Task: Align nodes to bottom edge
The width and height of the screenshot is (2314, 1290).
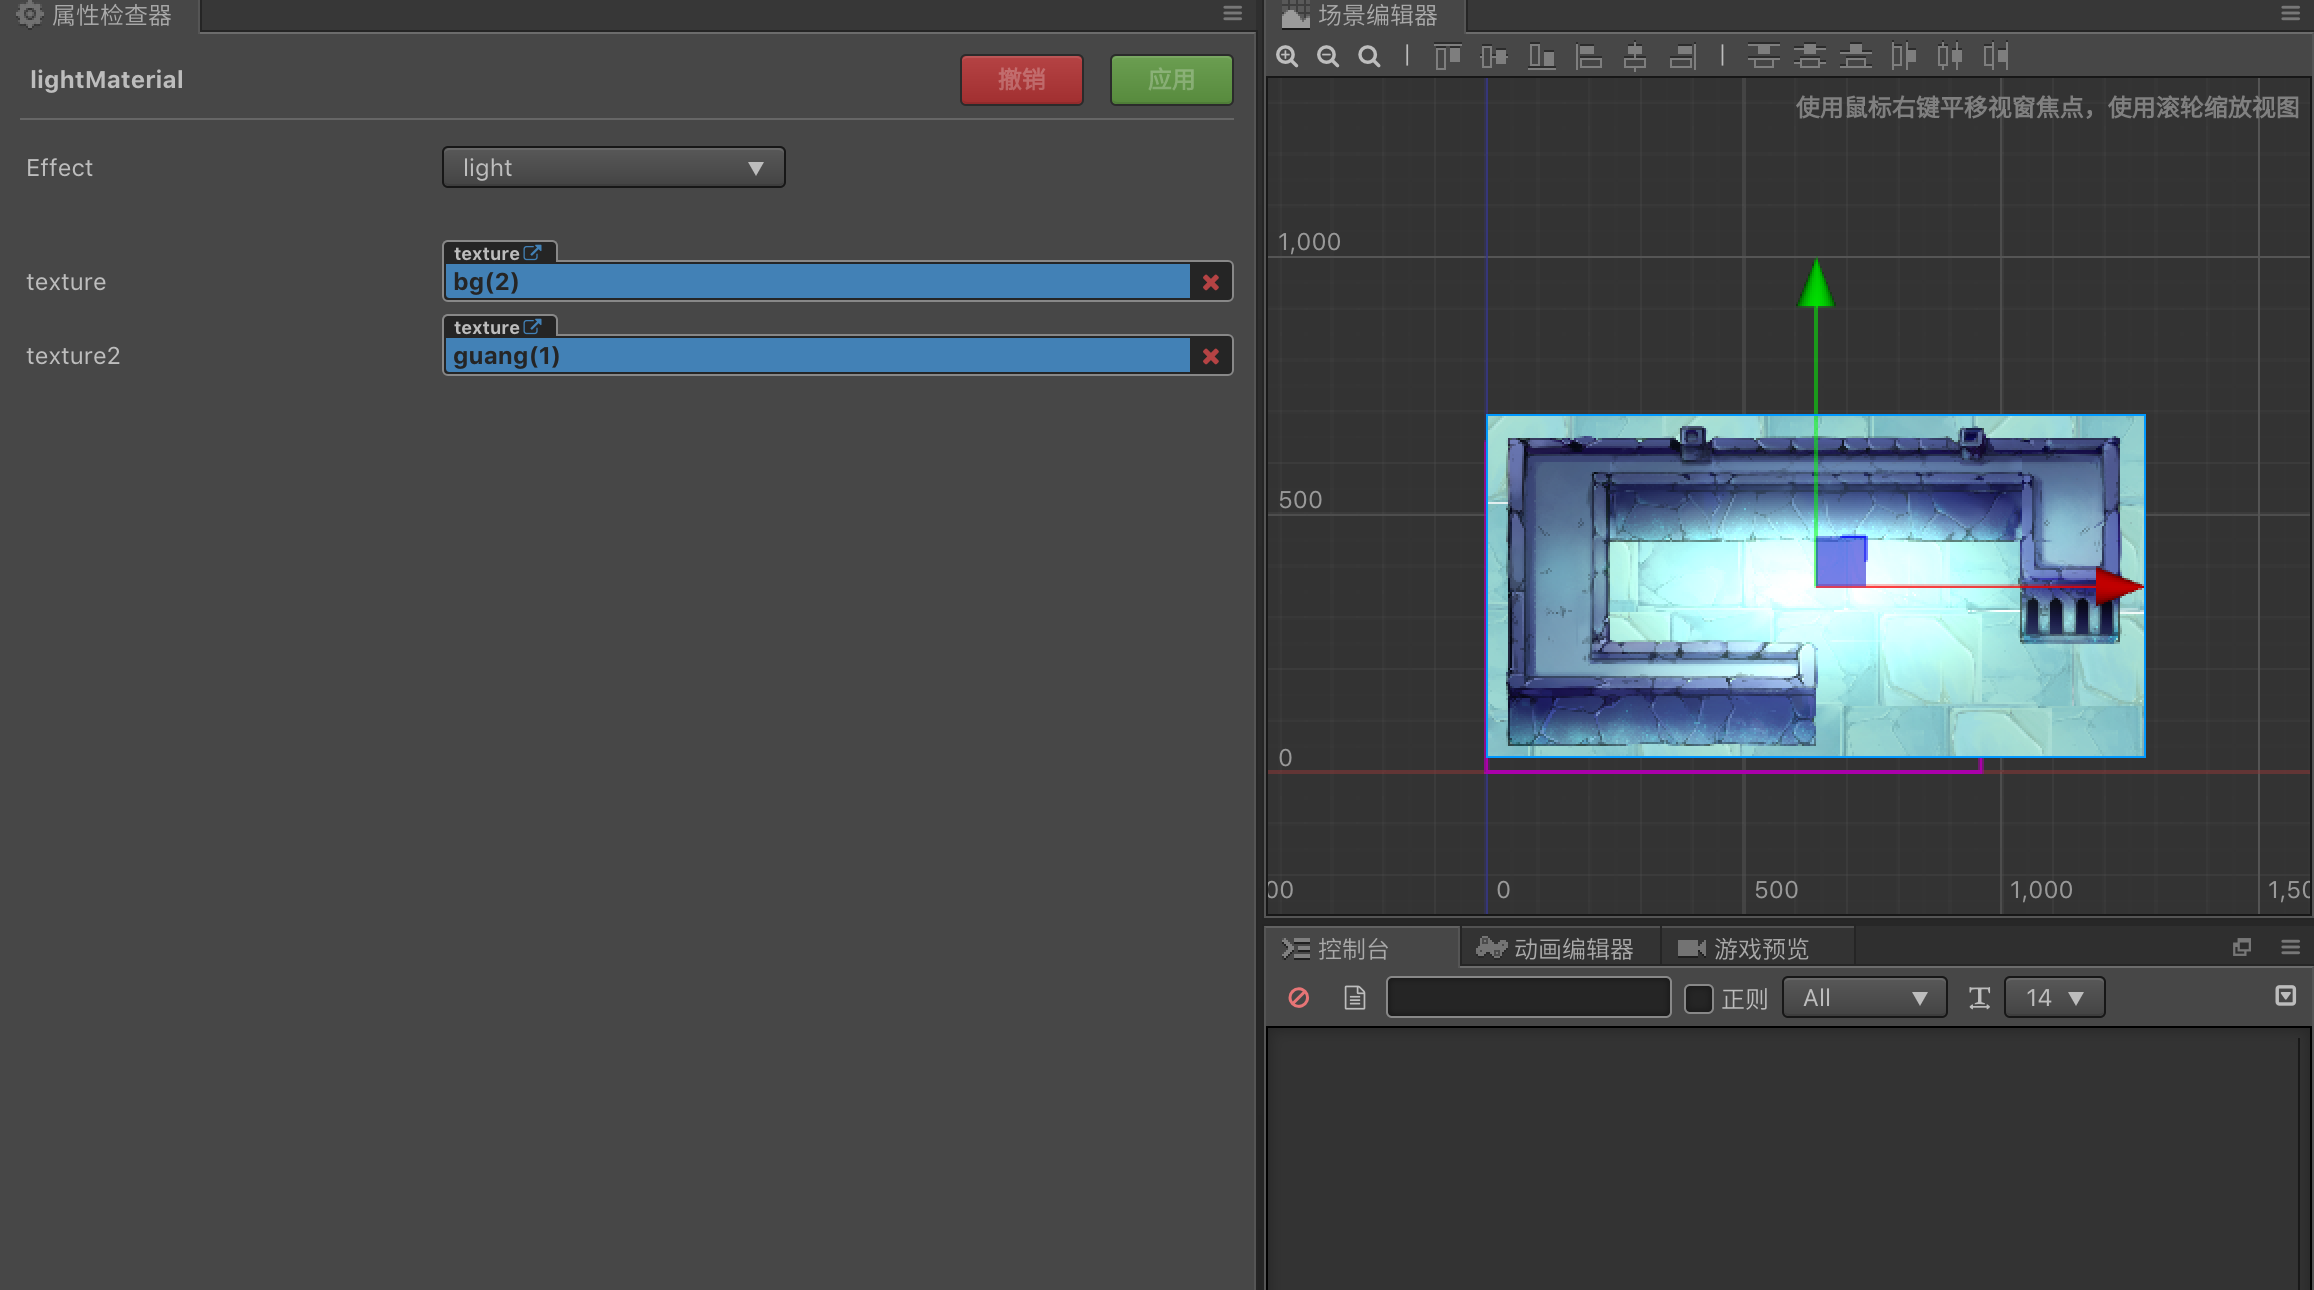Action: (1541, 56)
